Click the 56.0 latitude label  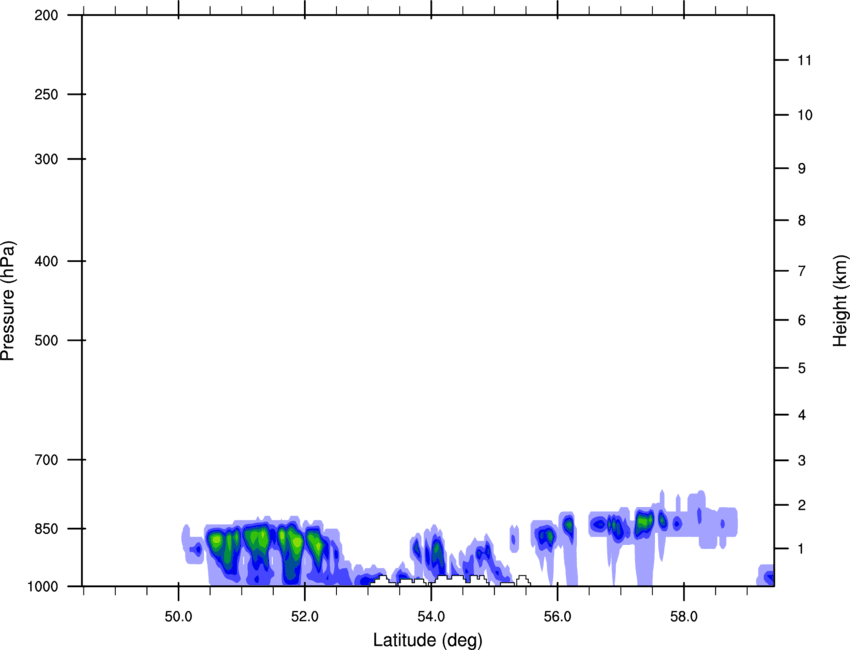click(x=557, y=617)
